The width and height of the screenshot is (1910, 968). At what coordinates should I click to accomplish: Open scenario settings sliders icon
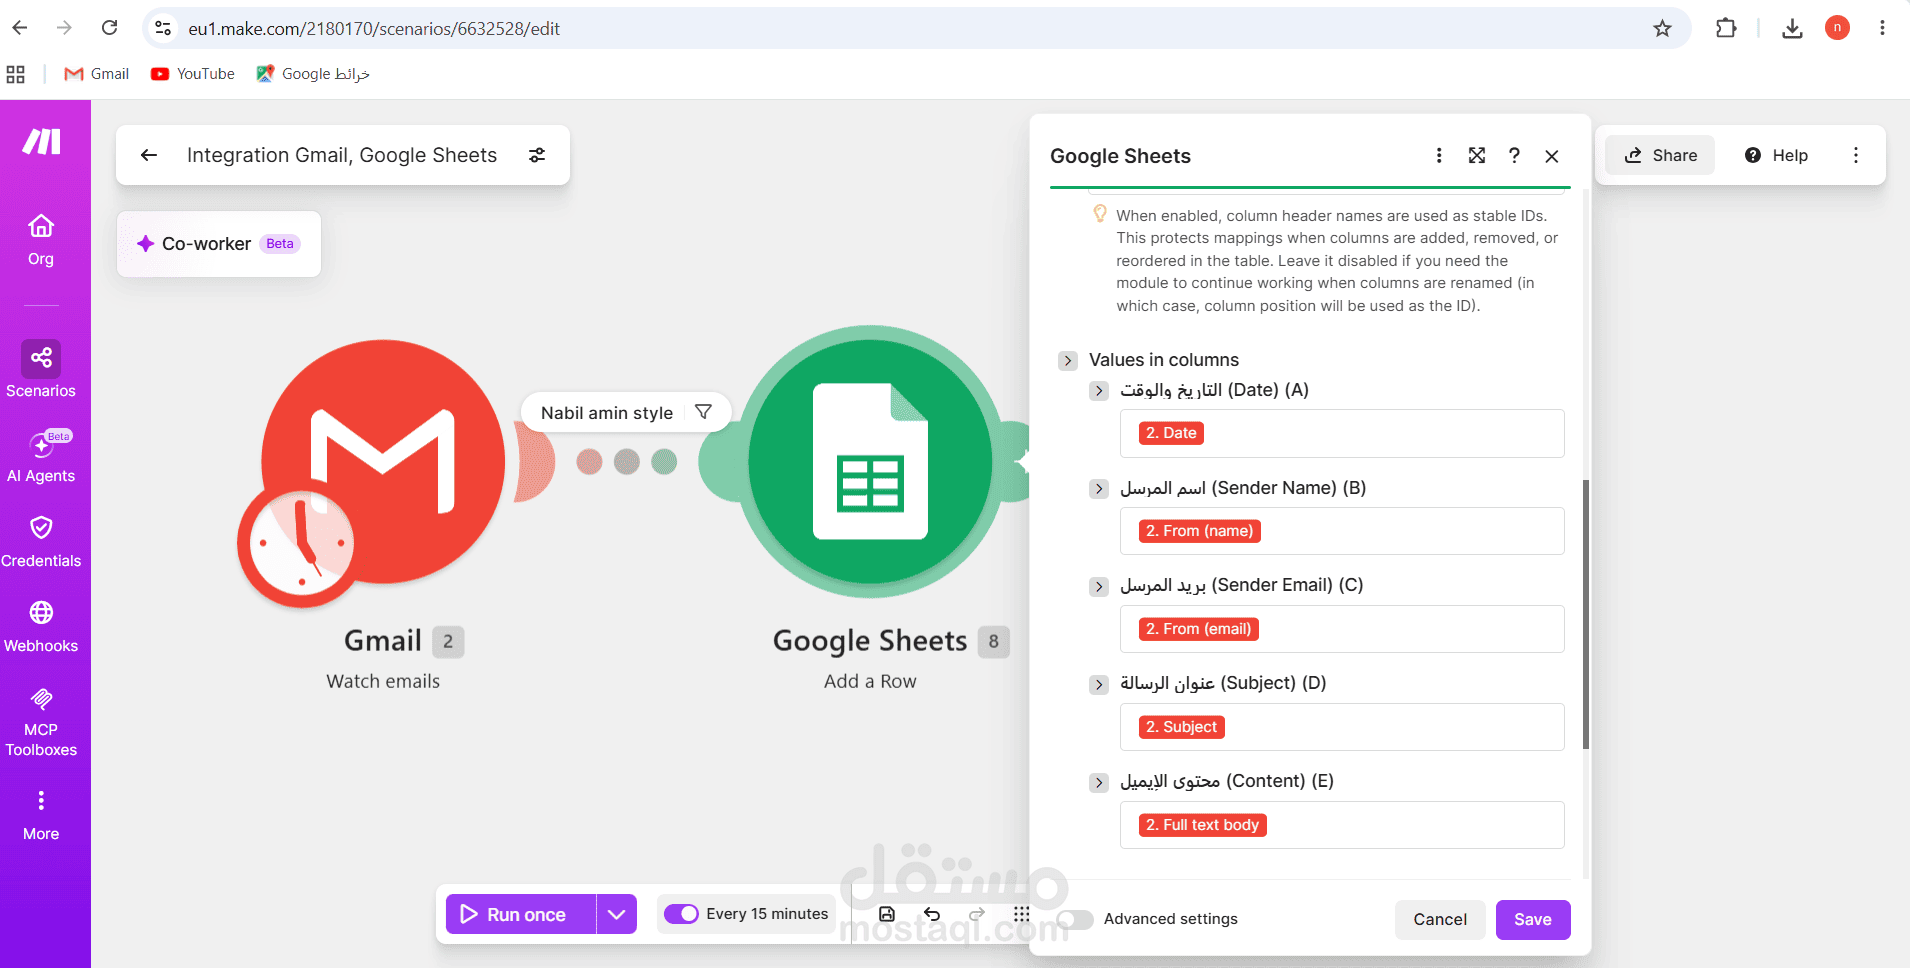pyautogui.click(x=537, y=155)
